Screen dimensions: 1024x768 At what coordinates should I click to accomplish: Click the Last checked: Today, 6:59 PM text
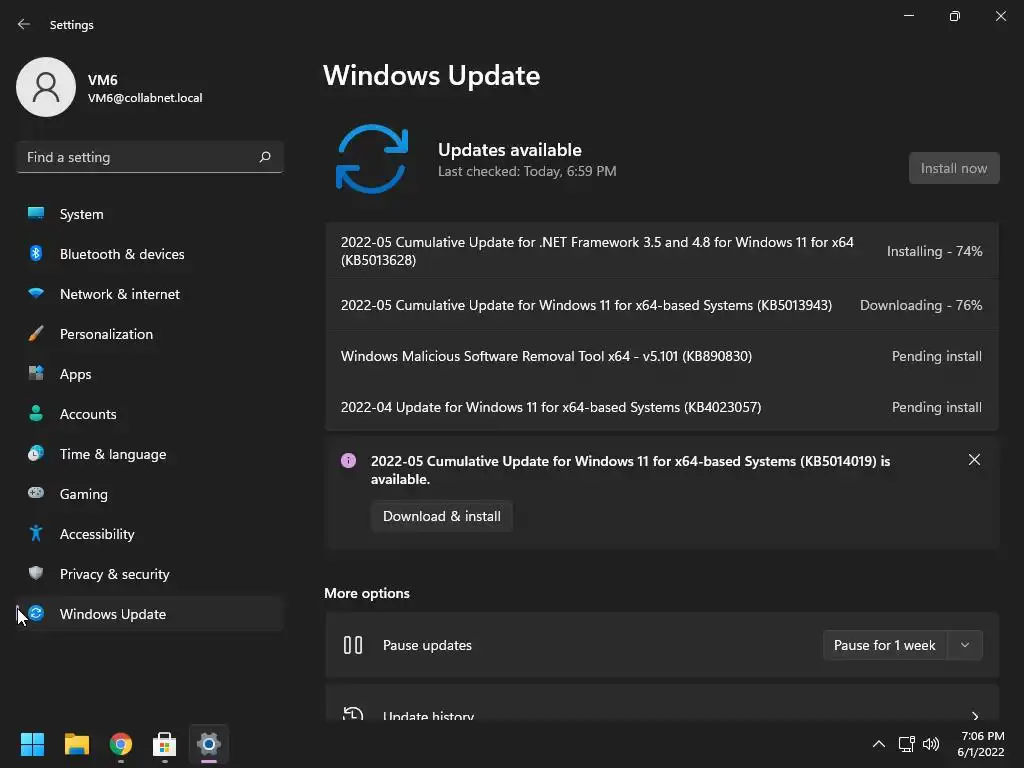pyautogui.click(x=527, y=171)
